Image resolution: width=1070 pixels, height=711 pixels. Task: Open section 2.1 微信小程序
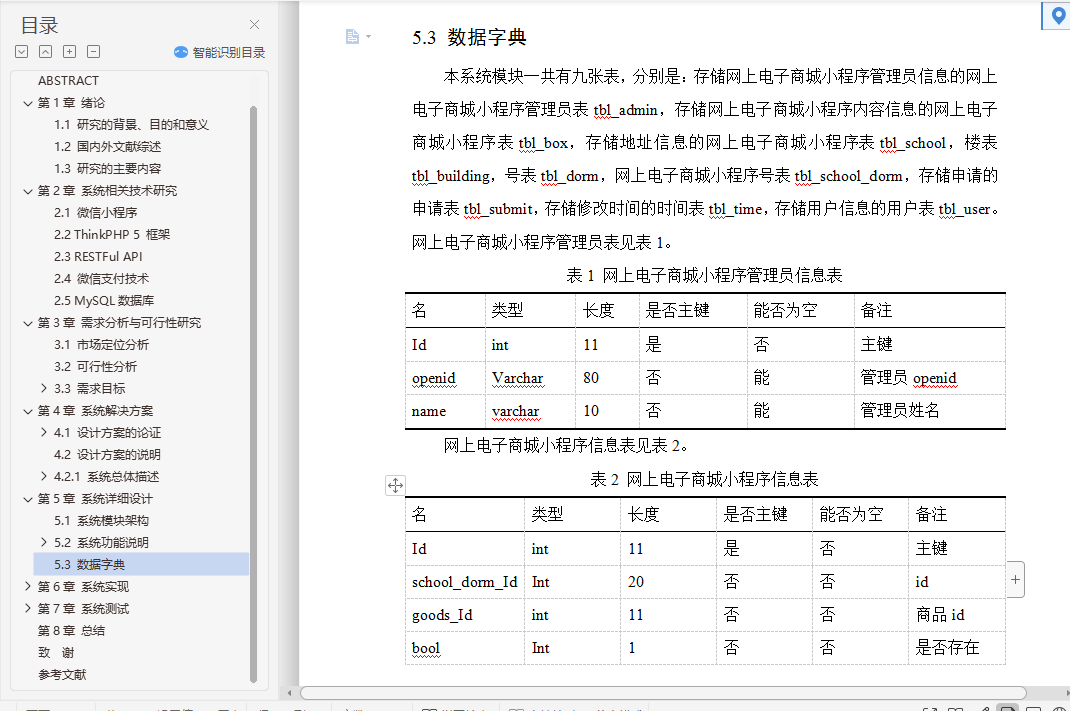tap(96, 212)
